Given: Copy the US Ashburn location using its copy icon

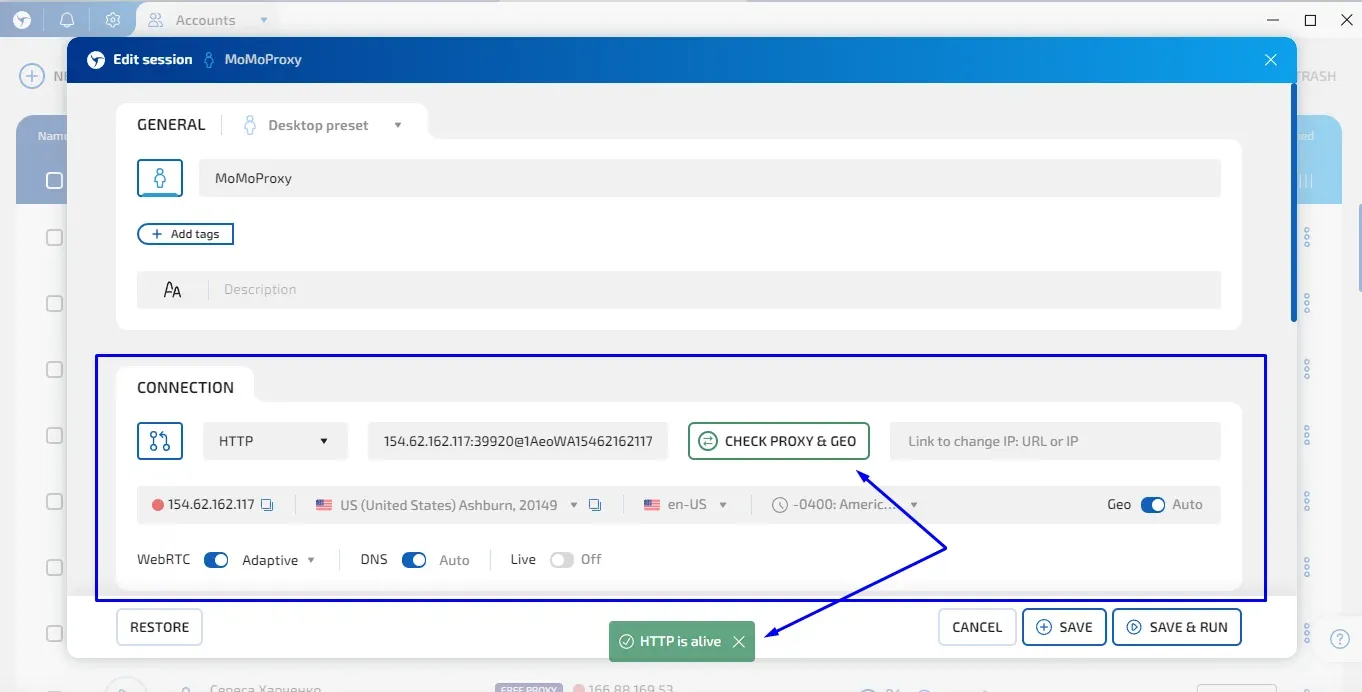Looking at the screenshot, I should [596, 505].
